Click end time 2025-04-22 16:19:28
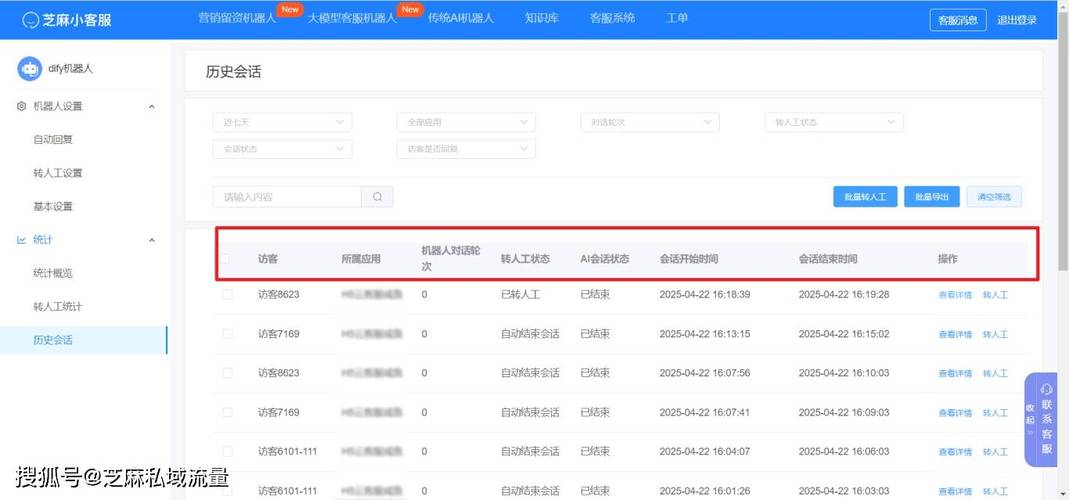 point(844,295)
